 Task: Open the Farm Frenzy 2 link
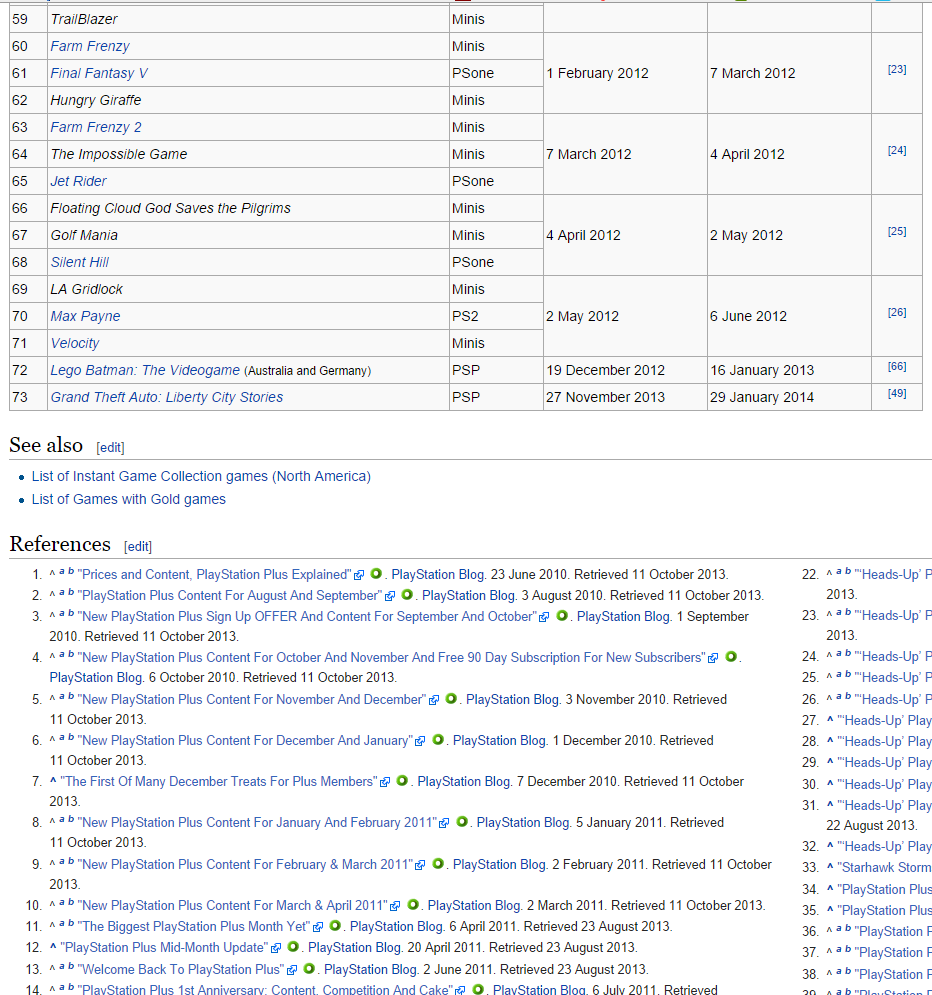pyautogui.click(x=96, y=128)
